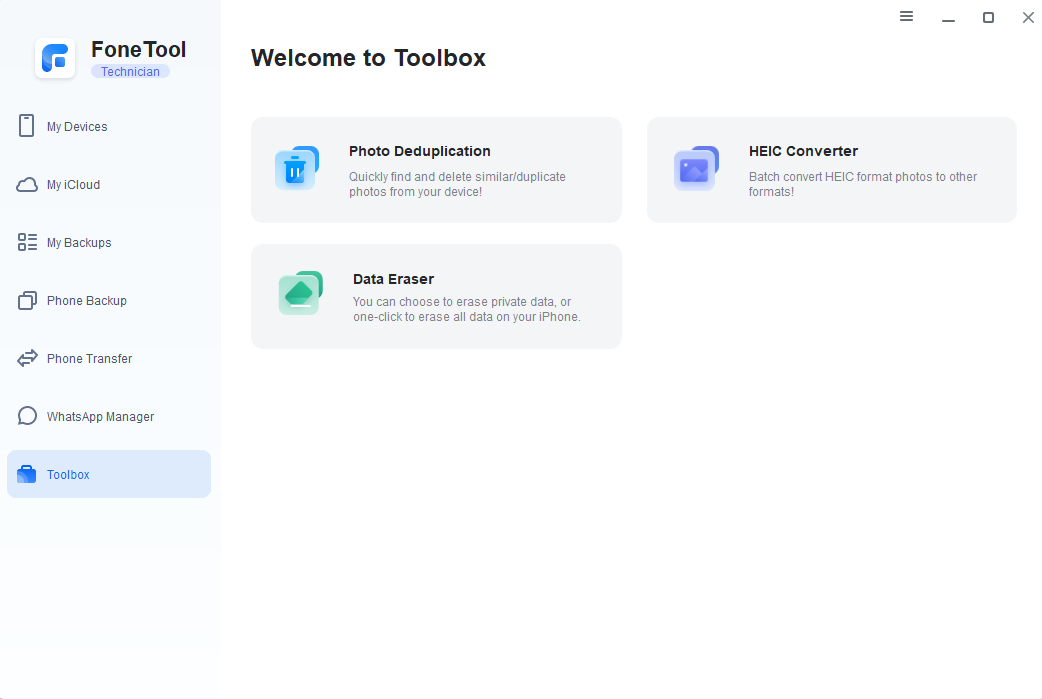Open the Data Eraser tool

point(436,296)
